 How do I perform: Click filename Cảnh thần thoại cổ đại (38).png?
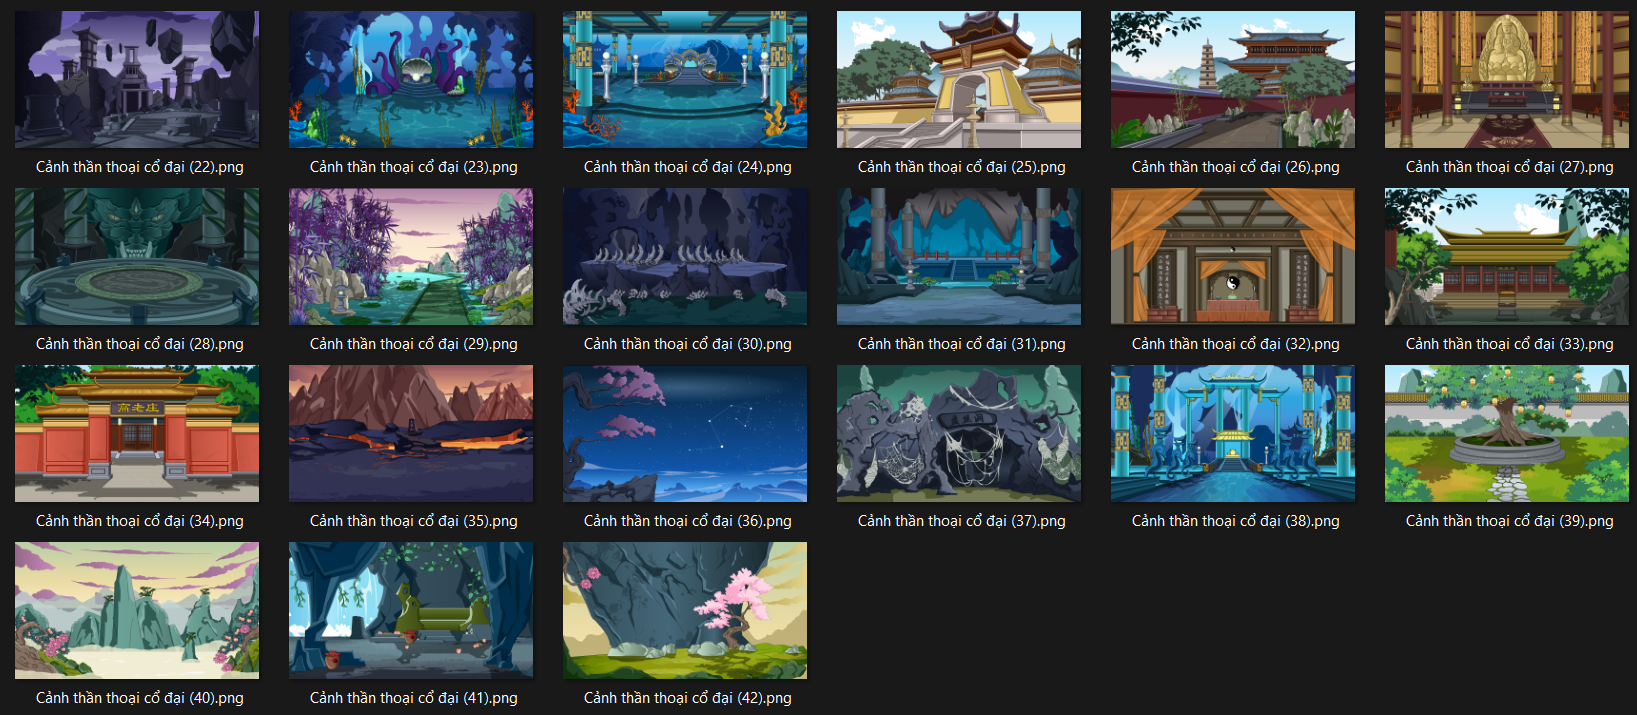[1236, 521]
